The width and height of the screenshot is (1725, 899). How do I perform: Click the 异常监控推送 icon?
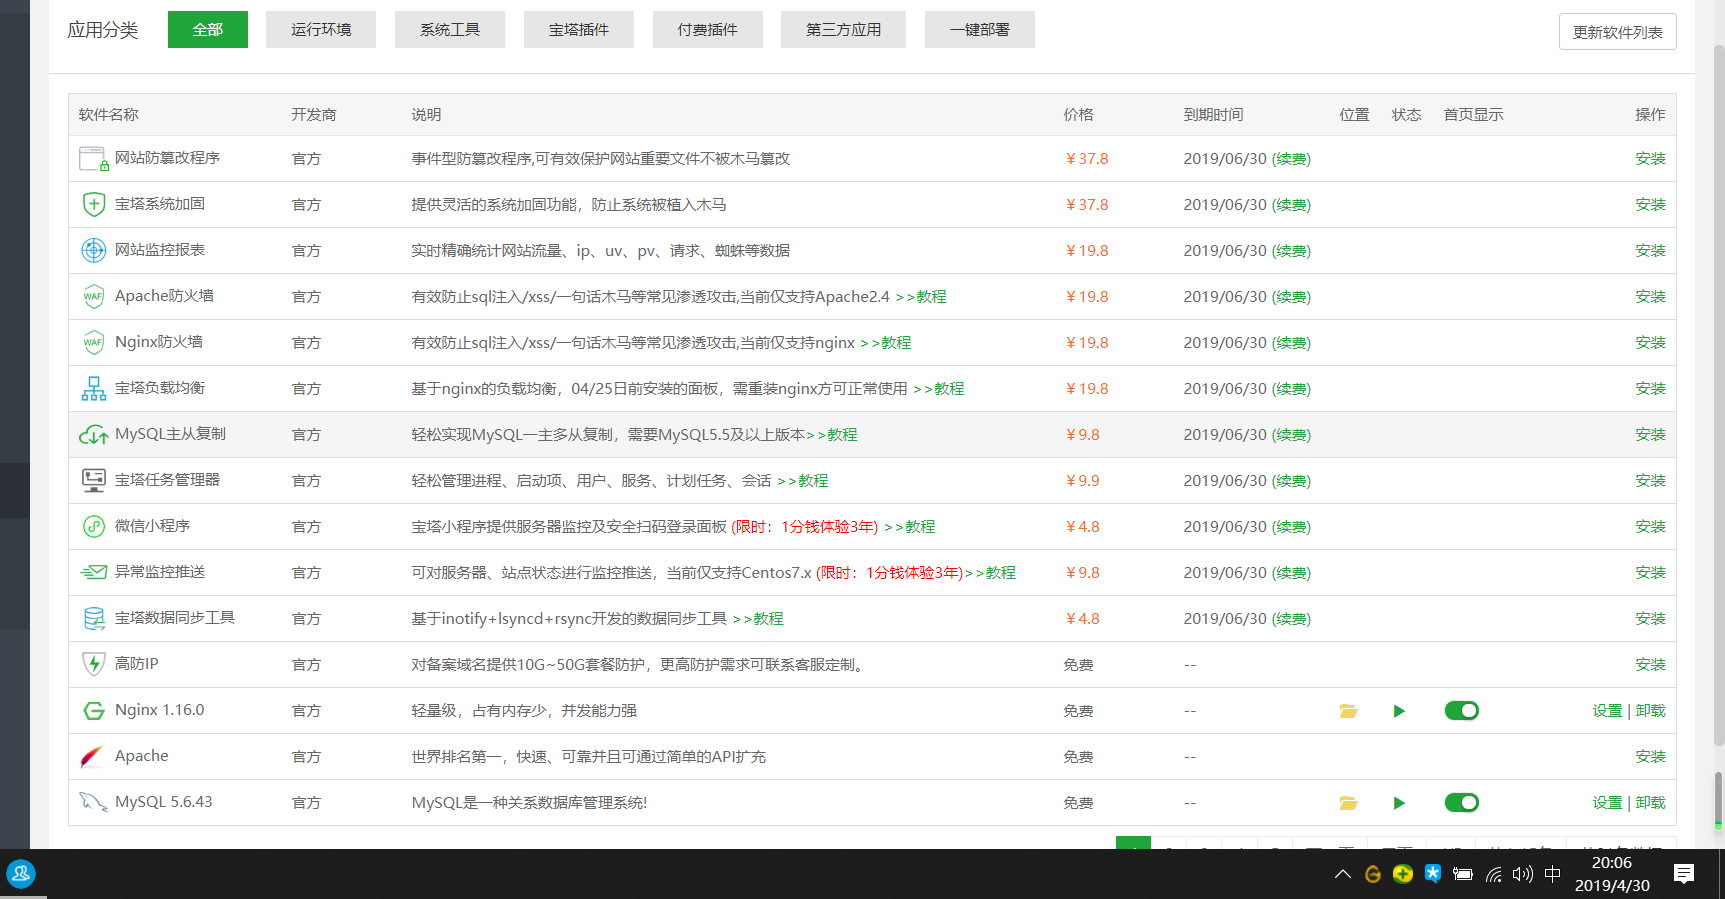point(94,572)
